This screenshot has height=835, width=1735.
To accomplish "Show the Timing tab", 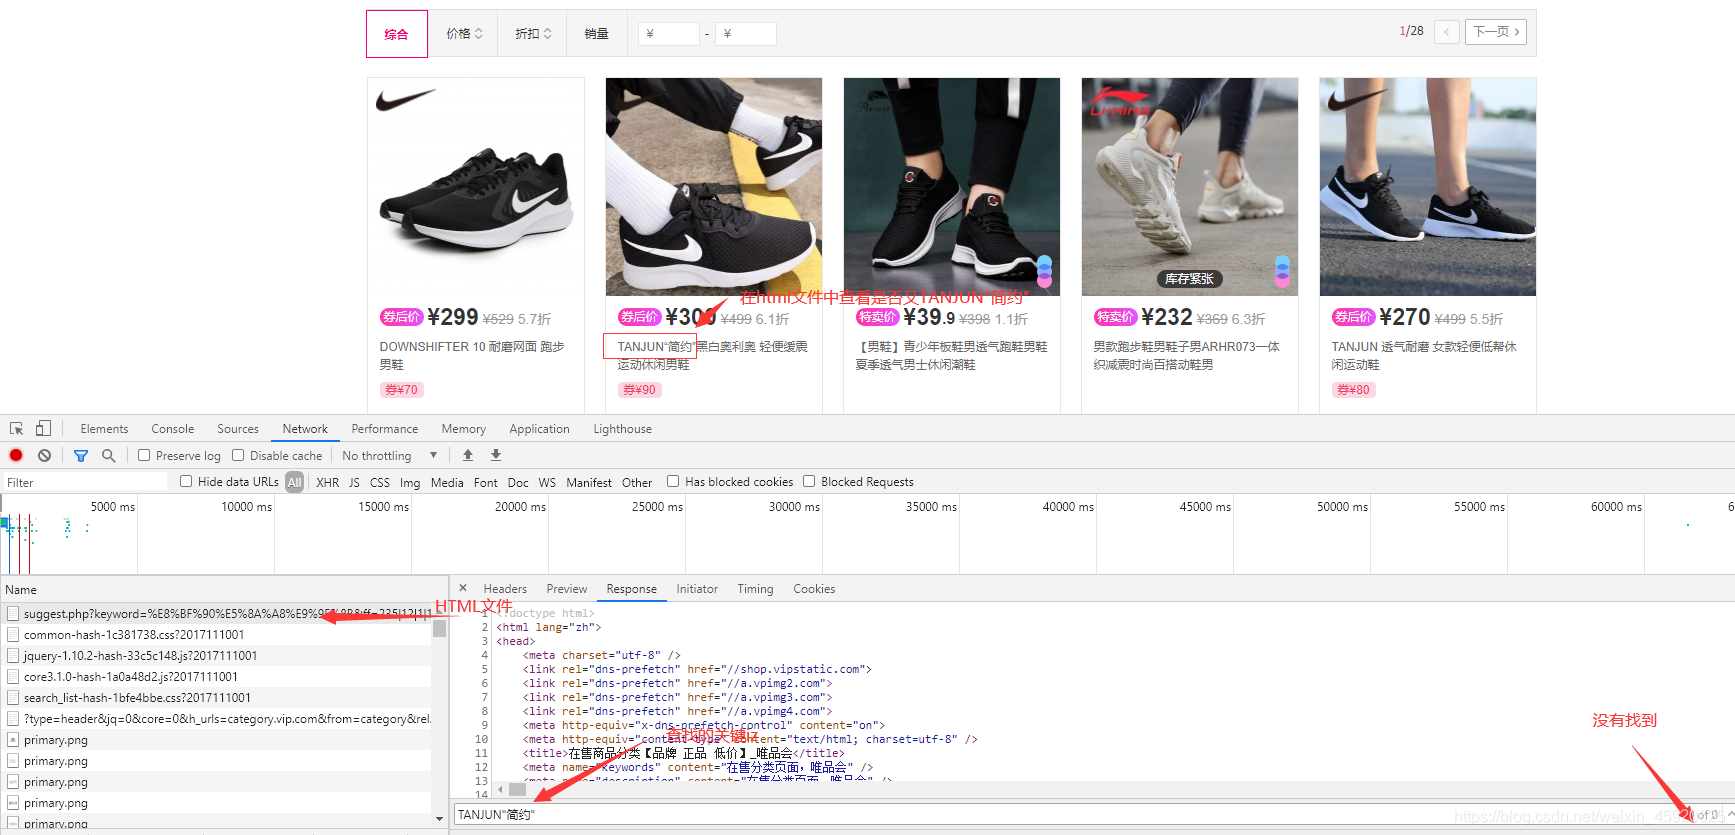I will click(x=755, y=589).
